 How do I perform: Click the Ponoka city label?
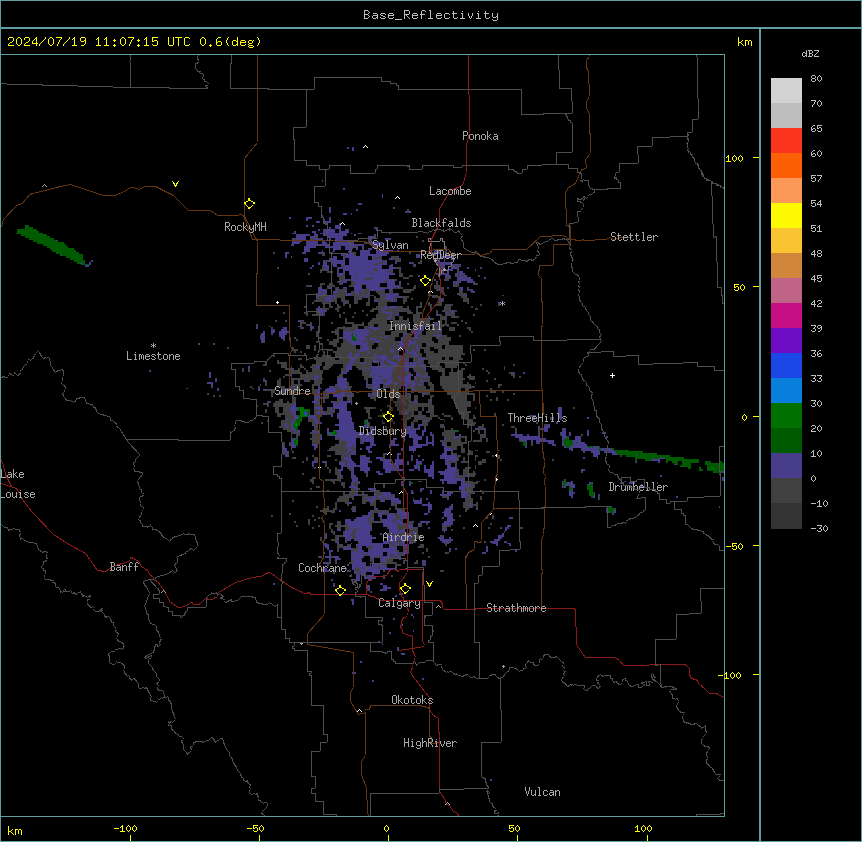click(480, 136)
